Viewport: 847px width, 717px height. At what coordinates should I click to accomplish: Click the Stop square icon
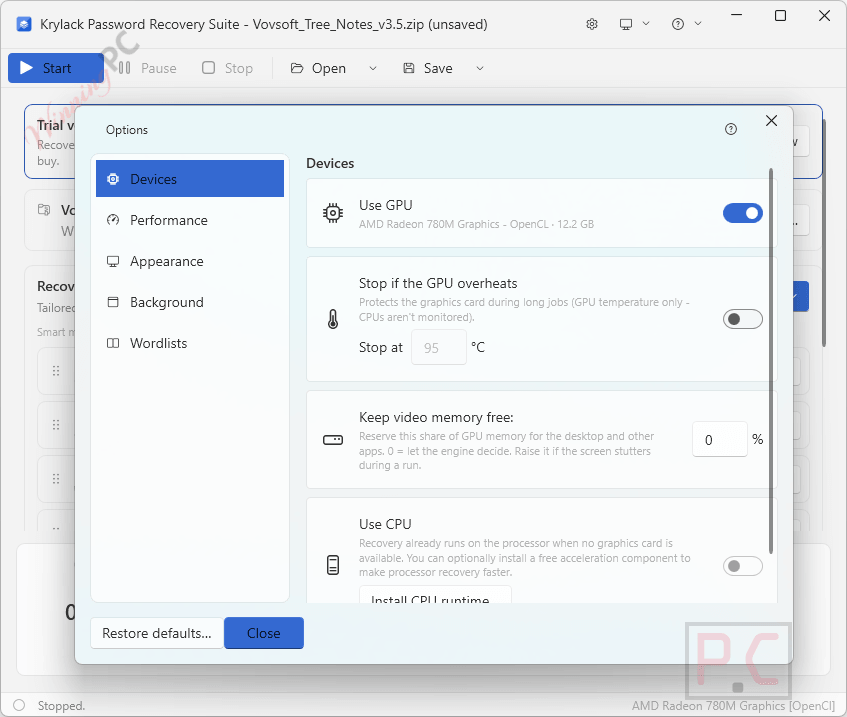coord(209,68)
